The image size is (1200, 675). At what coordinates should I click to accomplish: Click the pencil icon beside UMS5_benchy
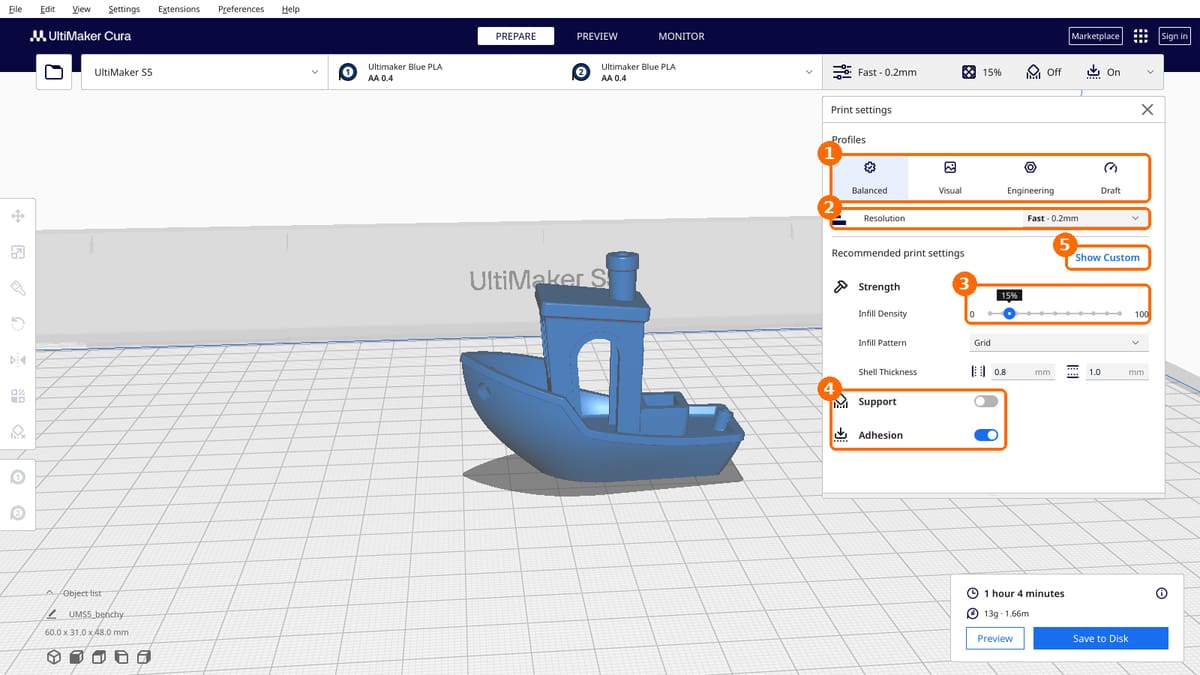(x=51, y=614)
